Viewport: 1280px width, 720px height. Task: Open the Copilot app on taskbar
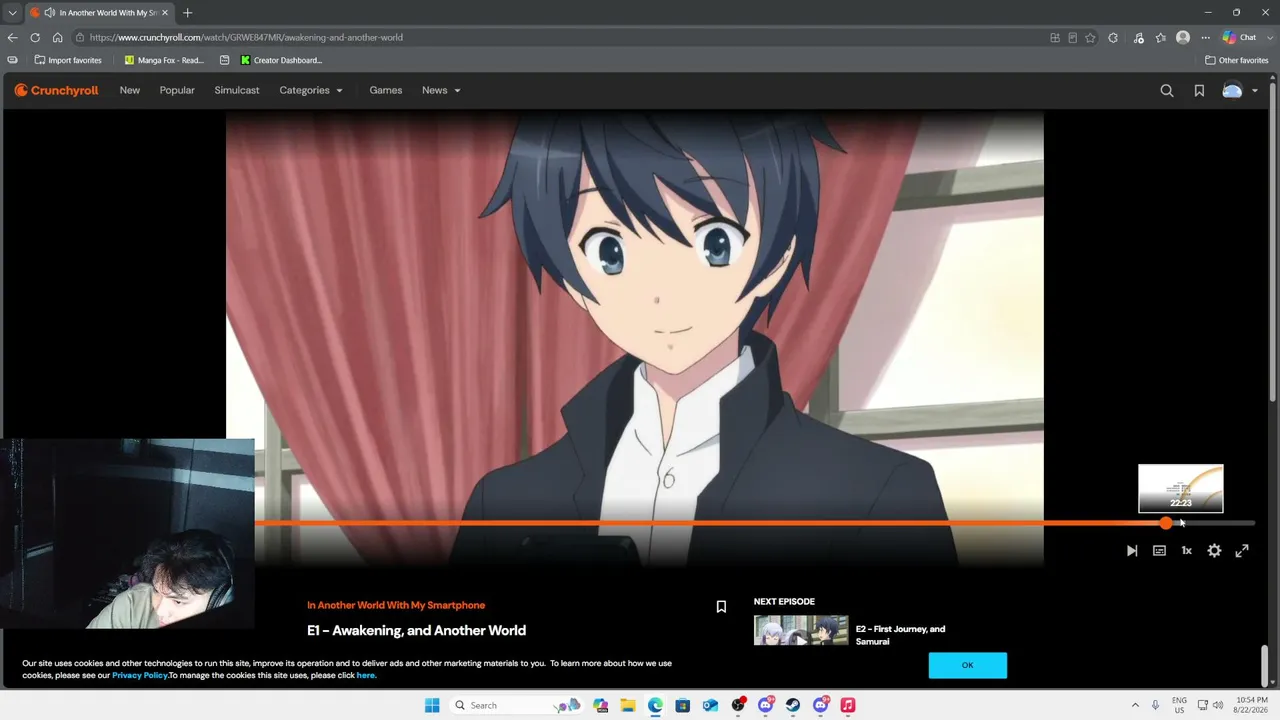click(600, 705)
